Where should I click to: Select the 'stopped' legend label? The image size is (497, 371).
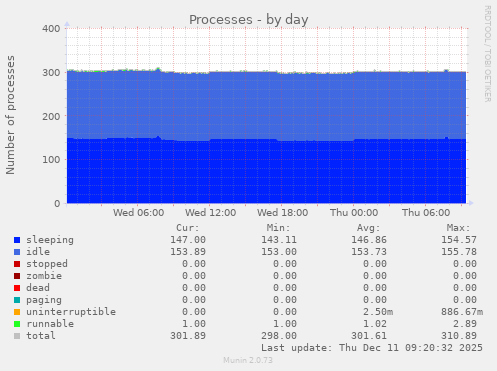tap(47, 264)
